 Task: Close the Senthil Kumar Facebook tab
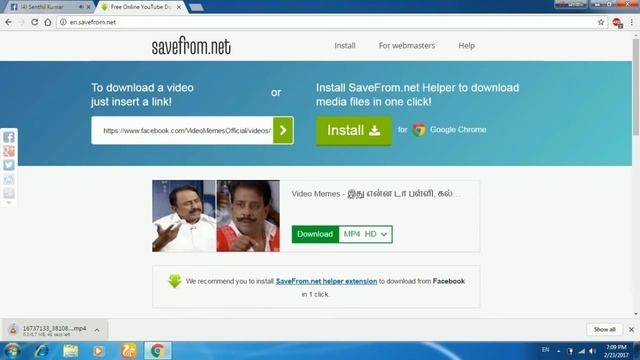tap(89, 7)
